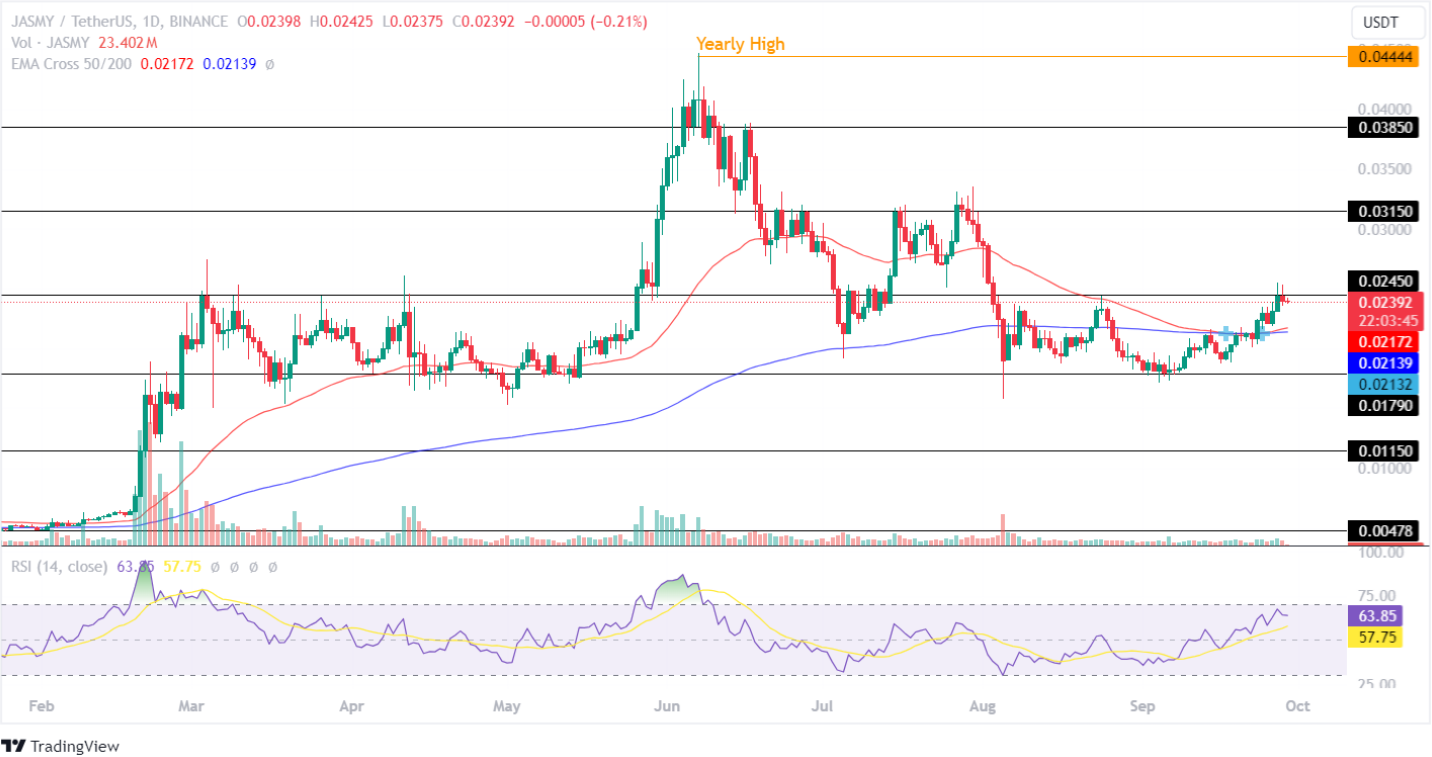Click the red 0.02172 value in EMA legend

pyautogui.click(x=166, y=64)
